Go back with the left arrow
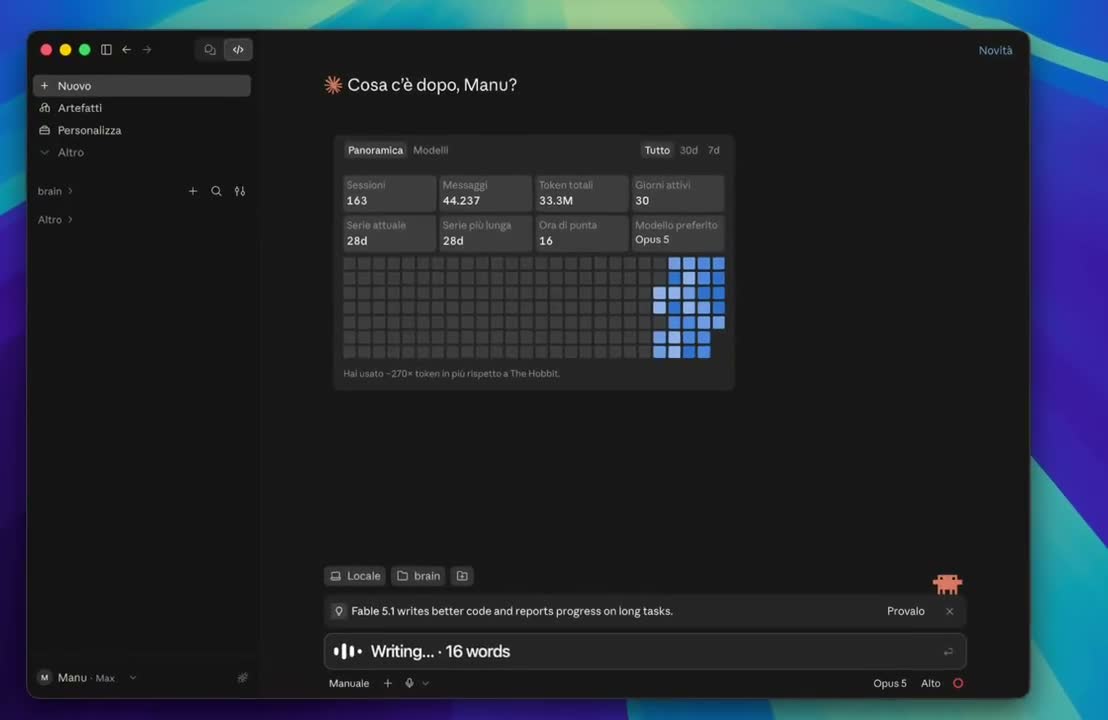 point(126,49)
